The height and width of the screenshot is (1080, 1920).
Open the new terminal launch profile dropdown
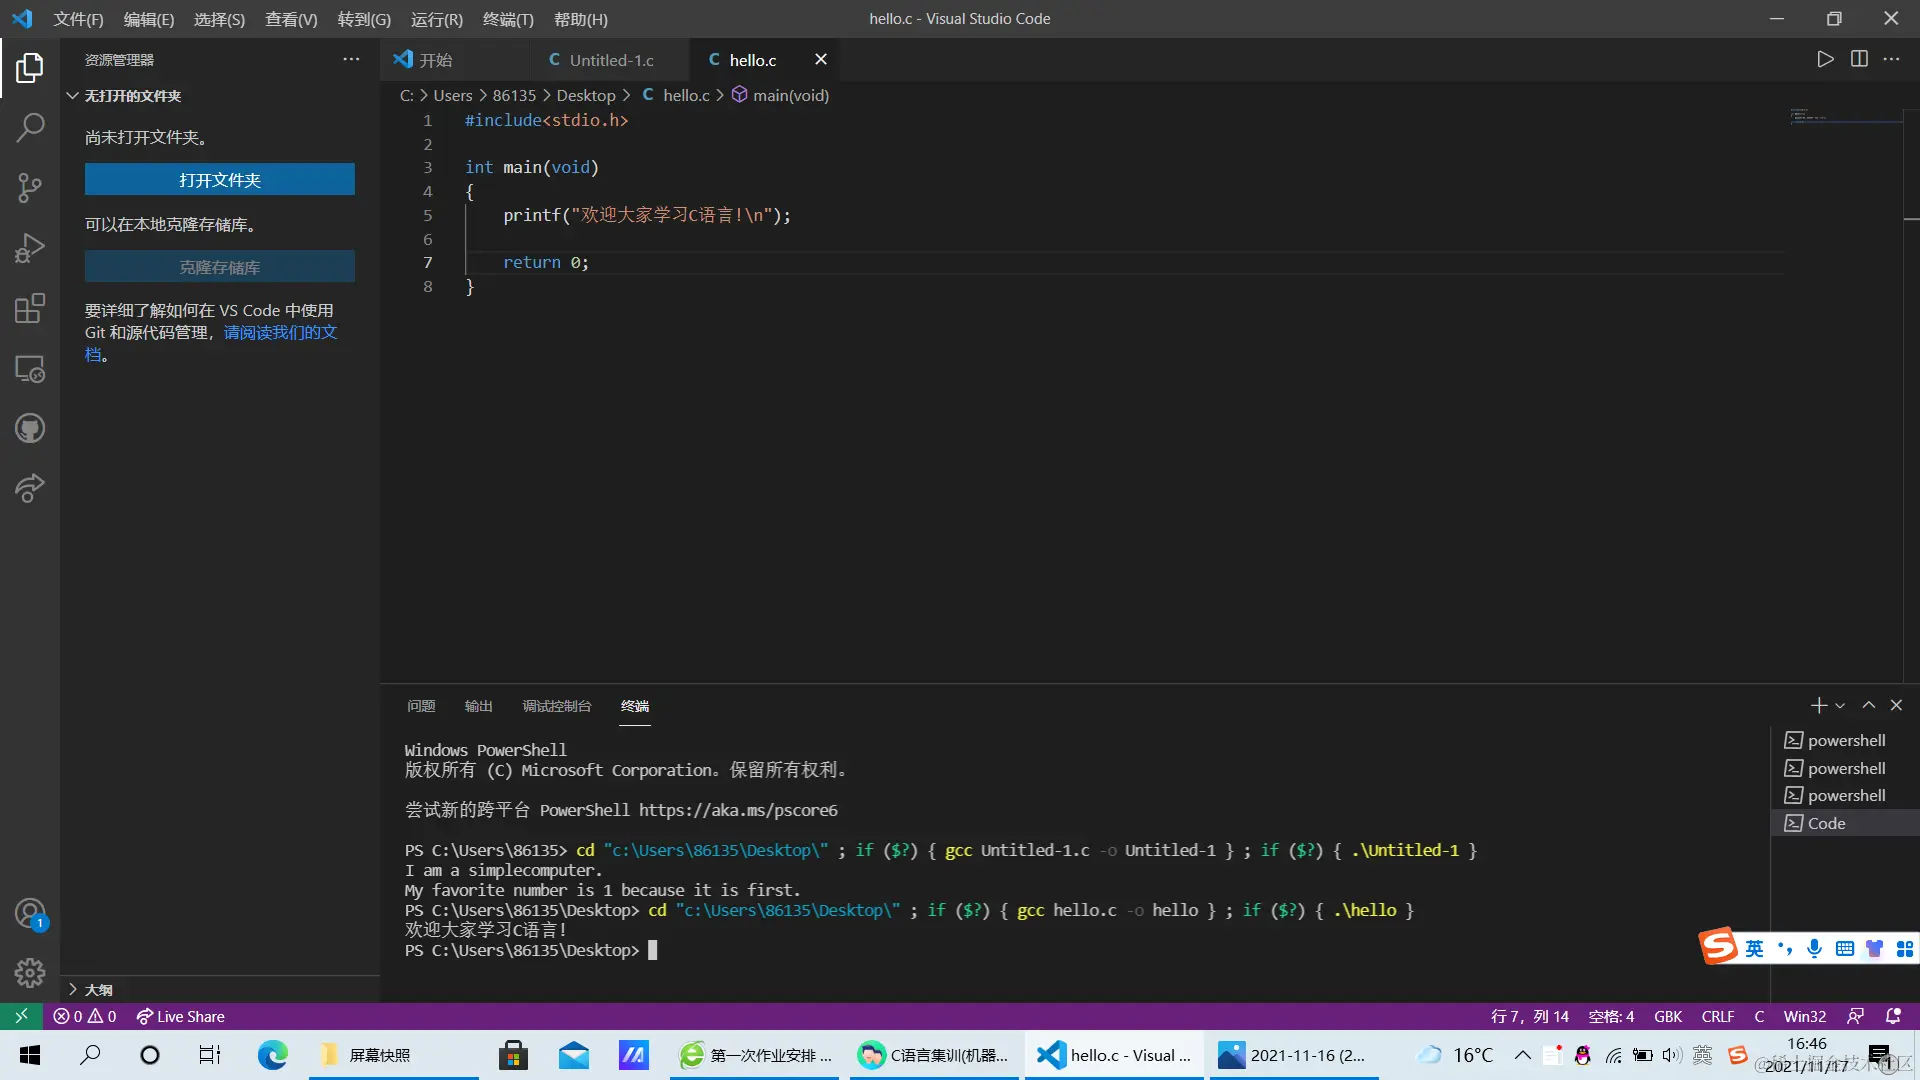[1840, 706]
